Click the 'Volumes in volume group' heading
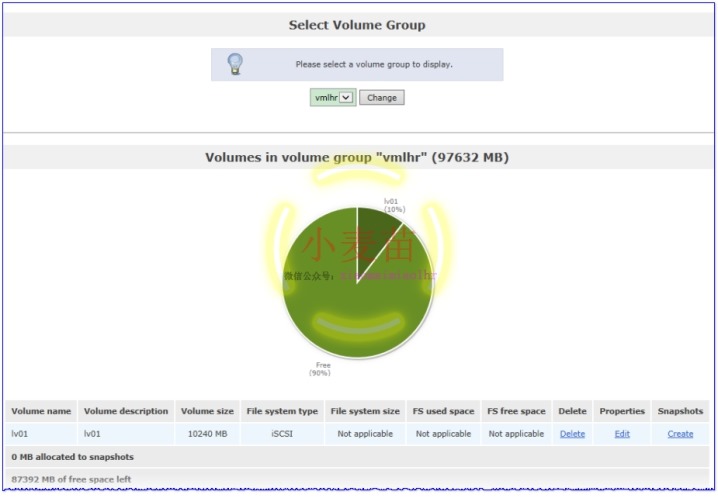The height and width of the screenshot is (499, 718). 357,157
